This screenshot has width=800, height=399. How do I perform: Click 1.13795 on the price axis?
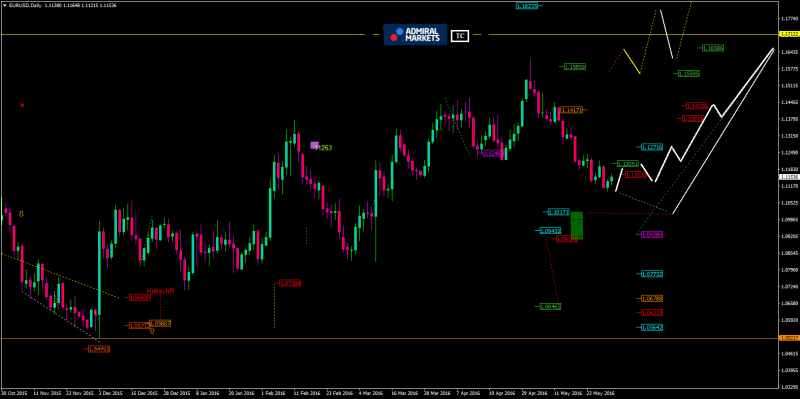(789, 119)
